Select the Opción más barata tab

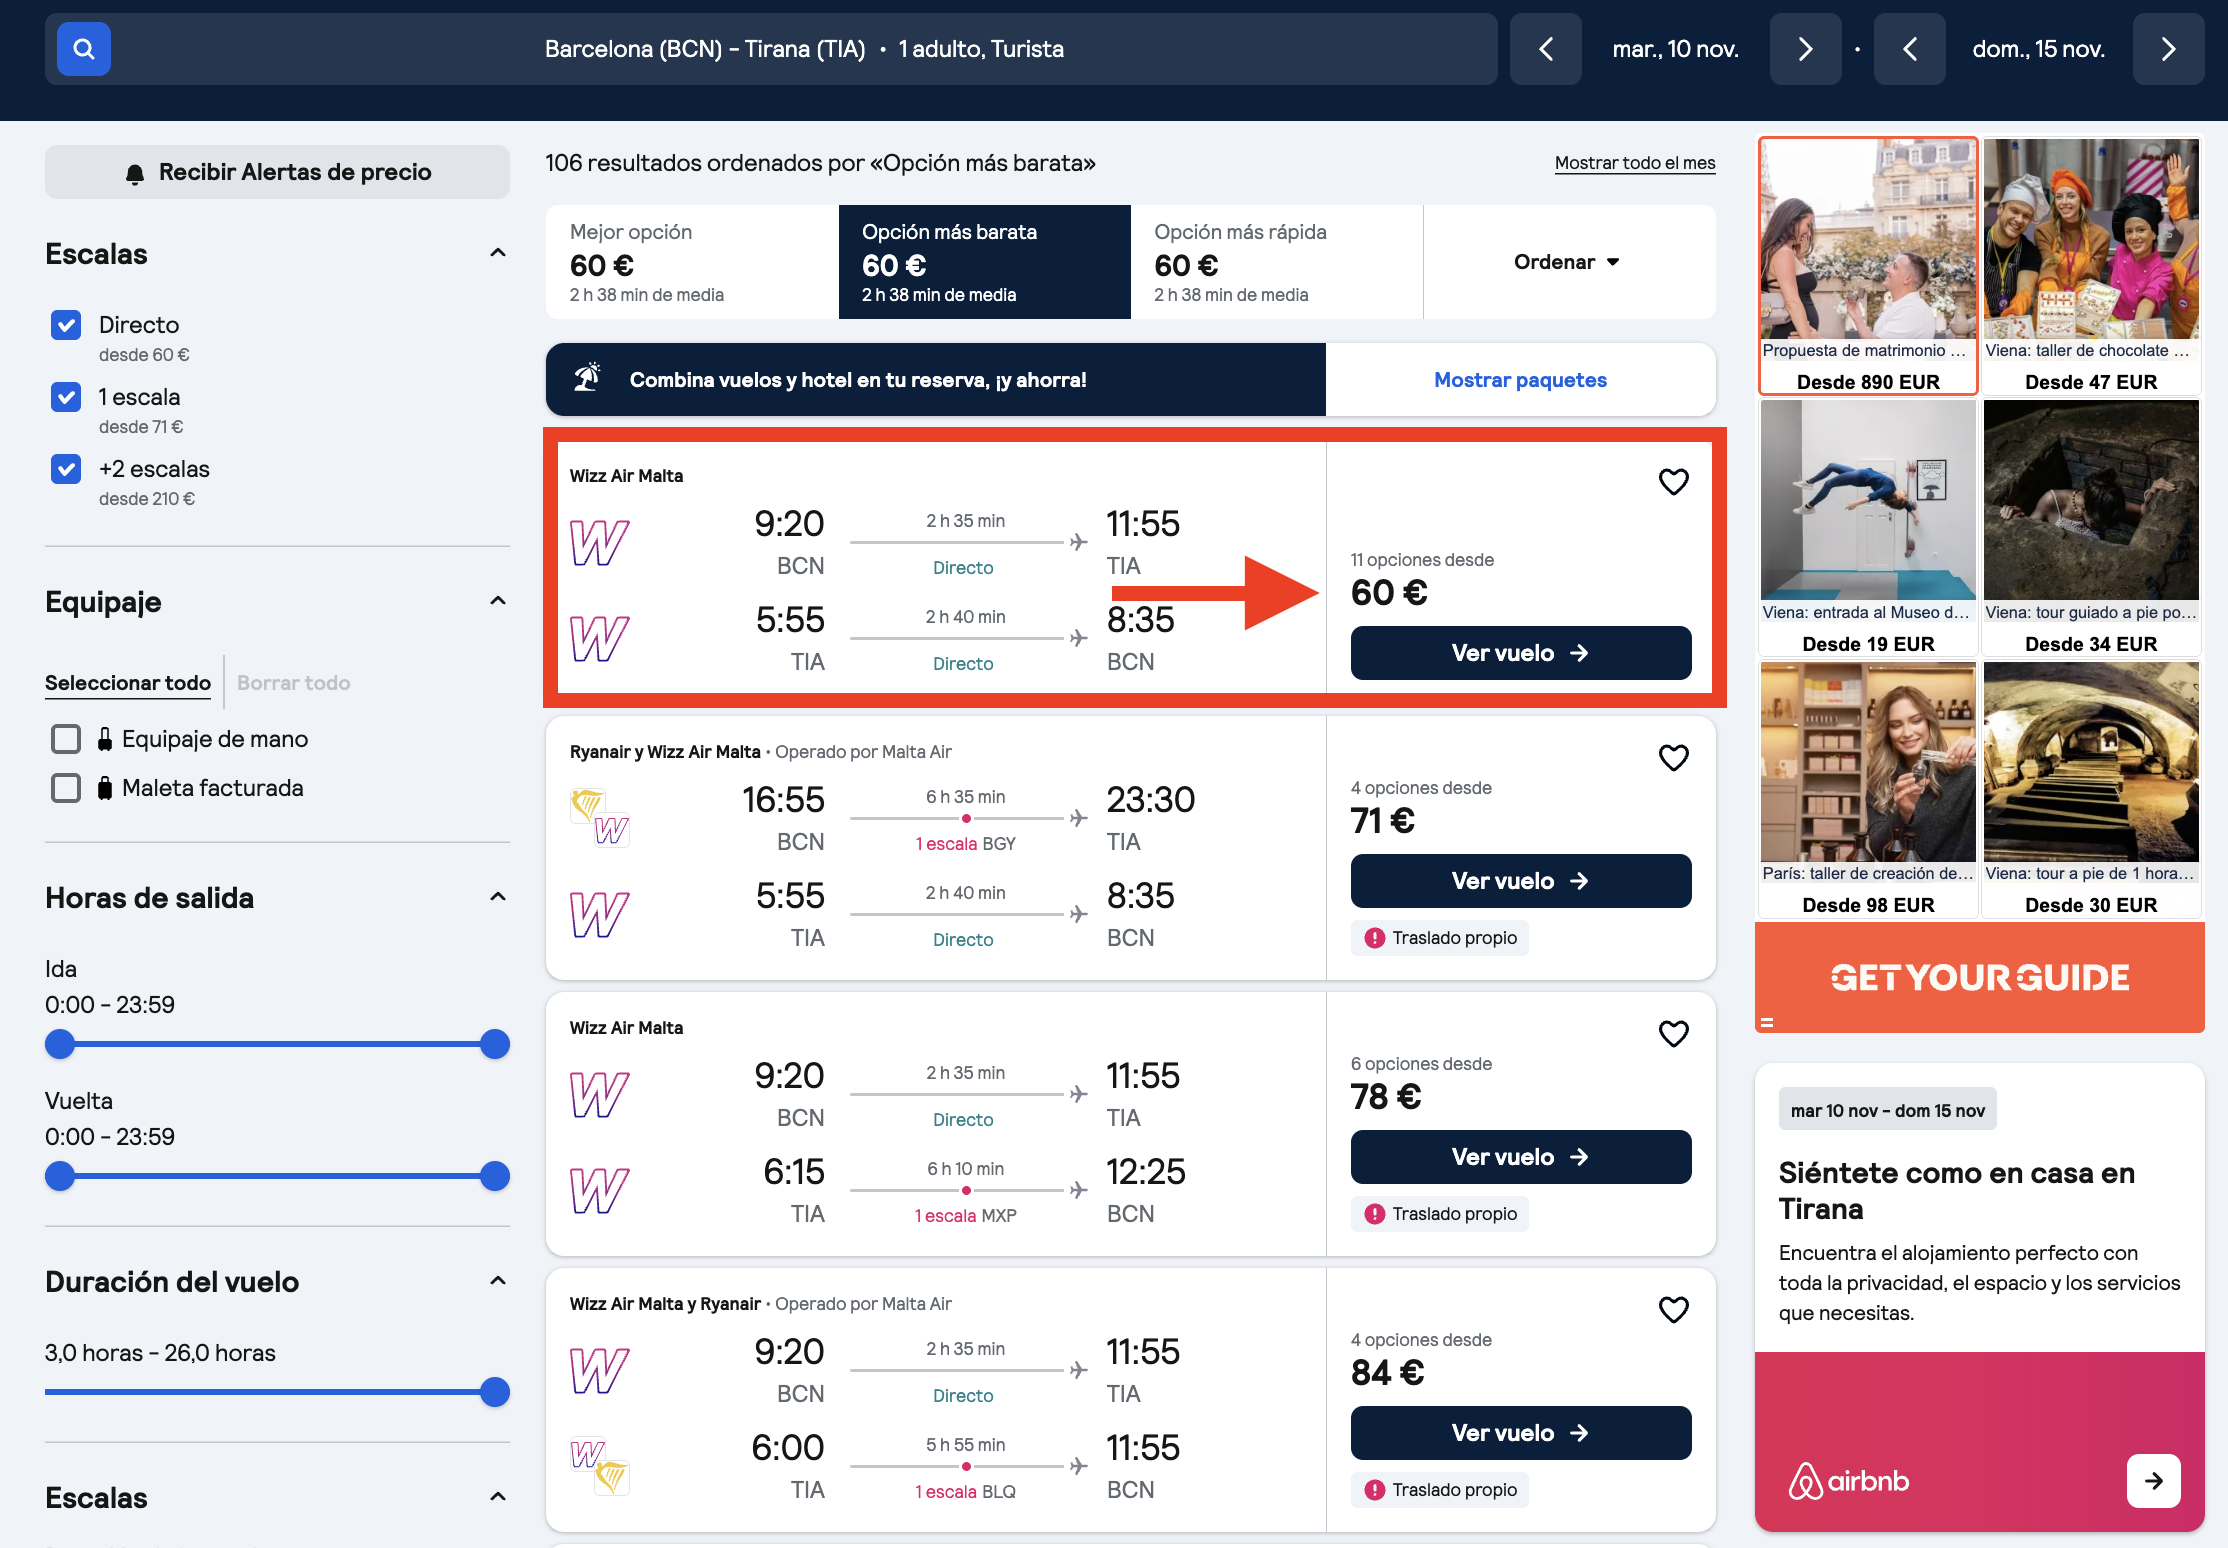(x=984, y=262)
